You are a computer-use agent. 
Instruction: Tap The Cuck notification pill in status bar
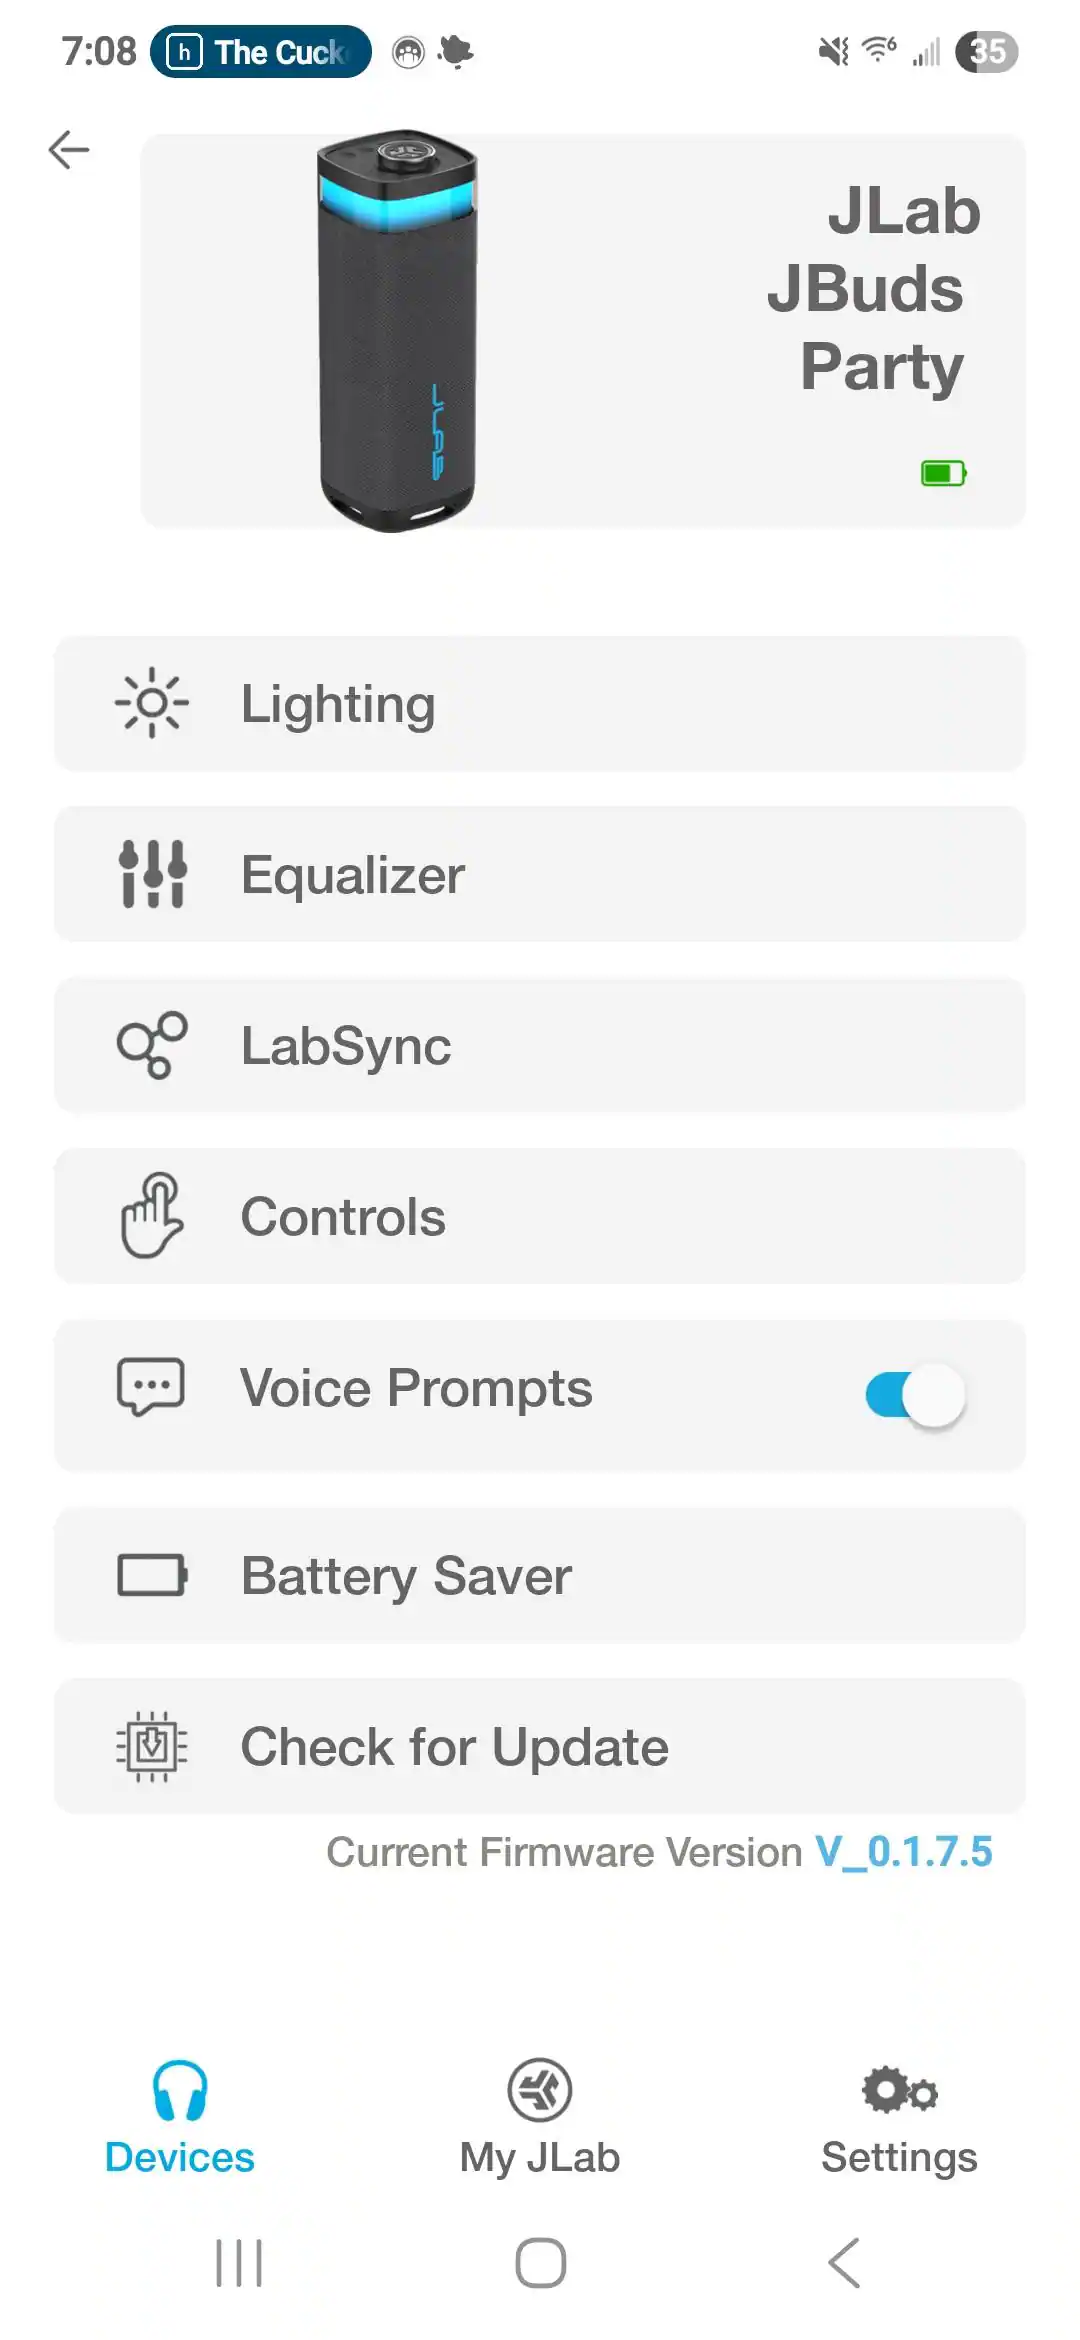point(261,52)
